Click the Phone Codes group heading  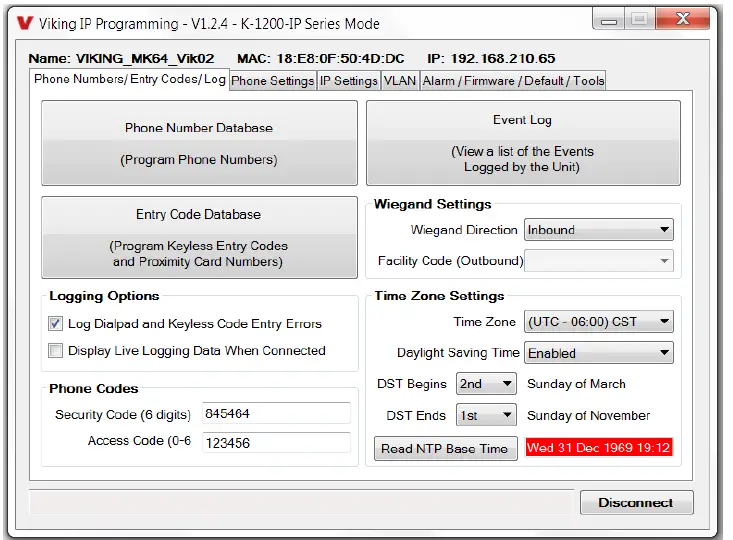point(93,389)
